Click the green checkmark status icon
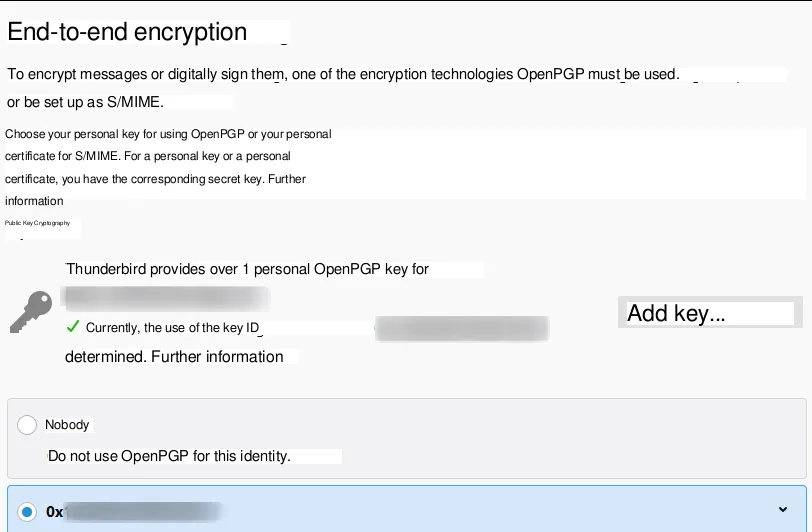The width and height of the screenshot is (812, 532). coord(72,327)
